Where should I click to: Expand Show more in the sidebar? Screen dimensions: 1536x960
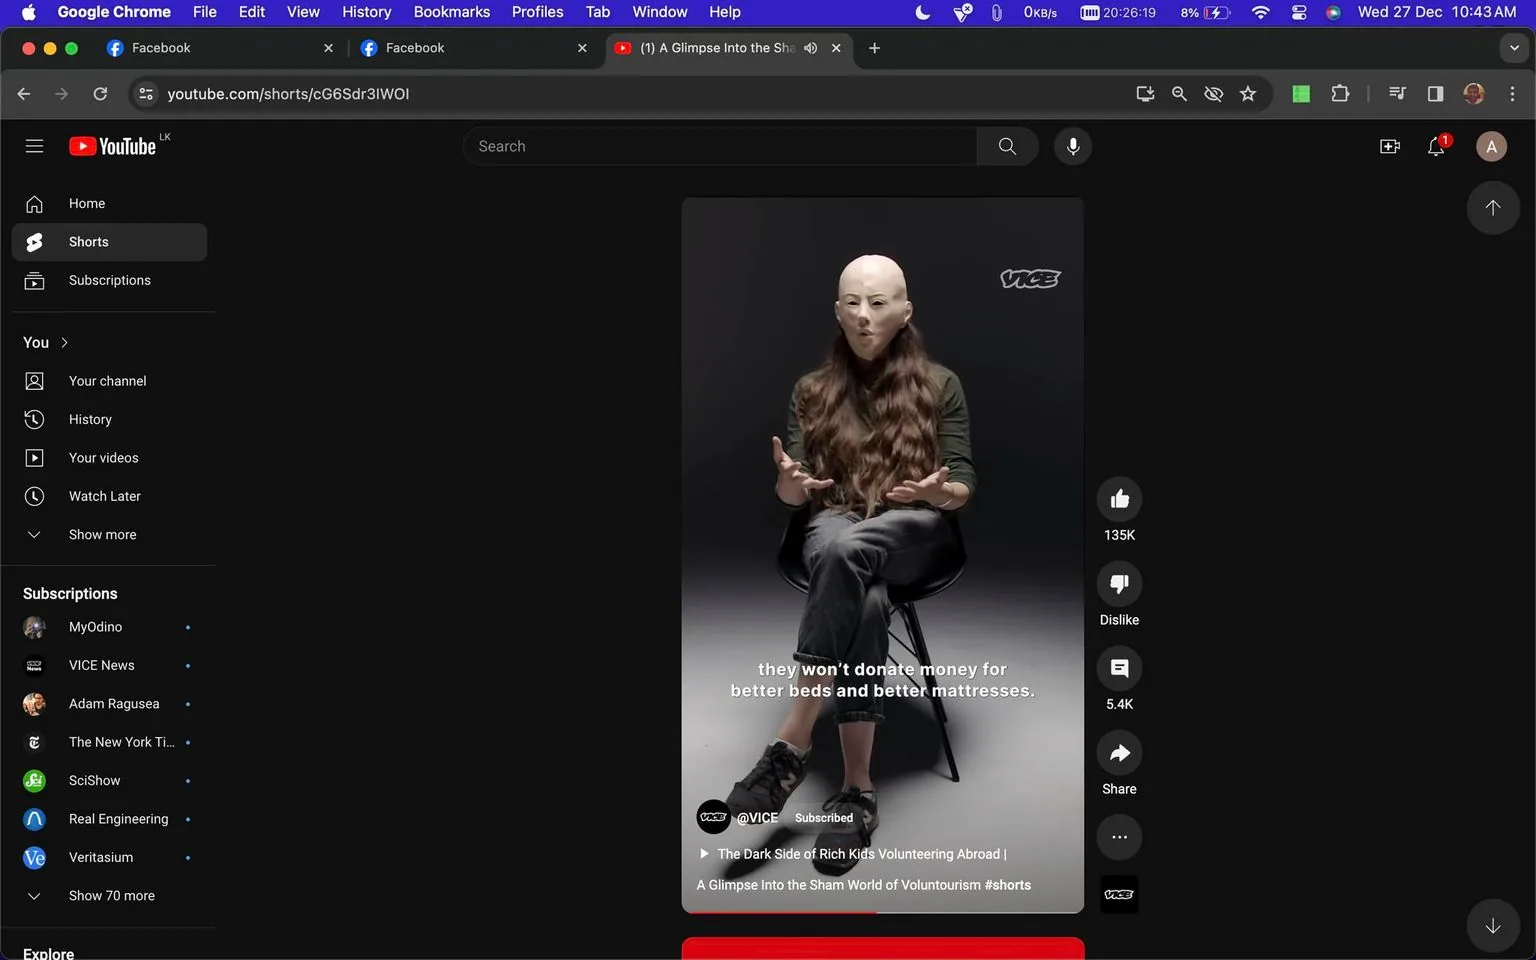(101, 534)
